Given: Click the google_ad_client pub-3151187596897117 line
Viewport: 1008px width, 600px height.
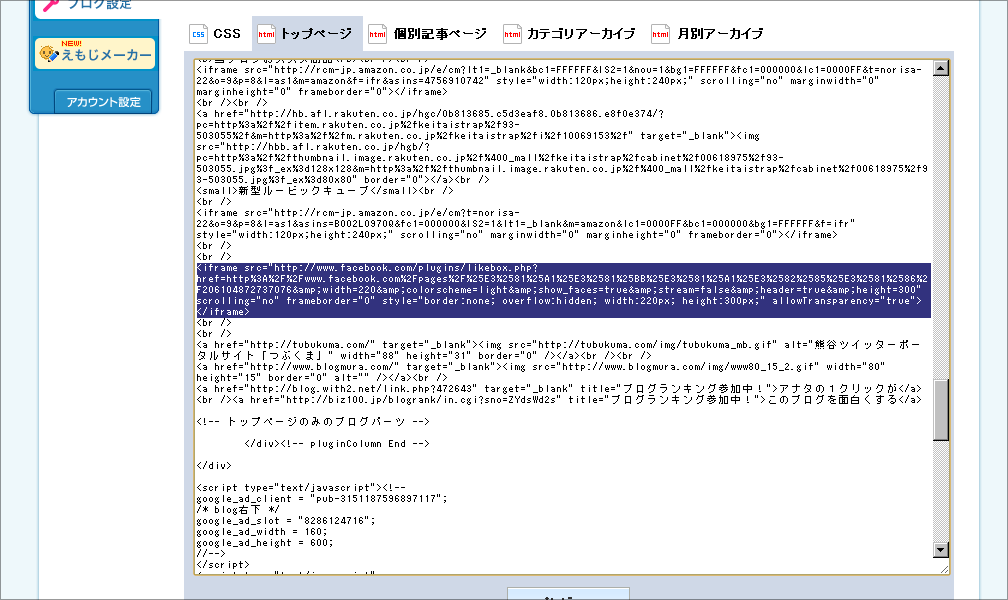Looking at the screenshot, I should pos(322,498).
